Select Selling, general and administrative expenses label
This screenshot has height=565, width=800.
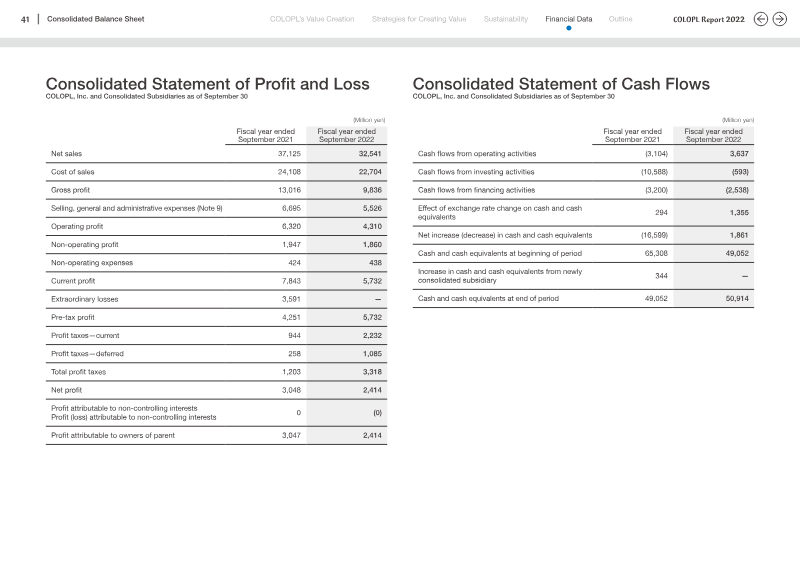[x=137, y=208]
